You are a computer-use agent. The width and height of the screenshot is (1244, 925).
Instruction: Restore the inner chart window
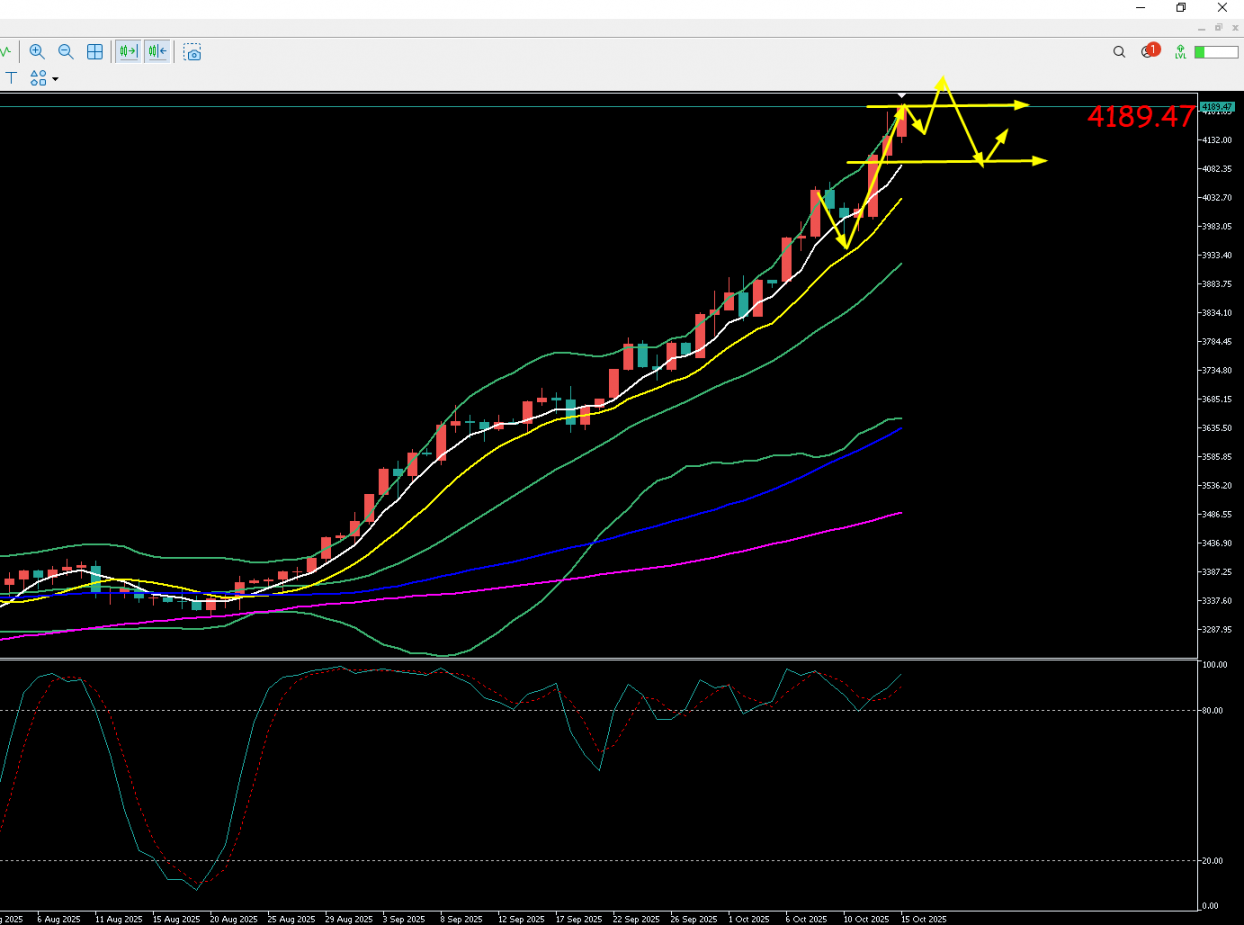[1218, 28]
